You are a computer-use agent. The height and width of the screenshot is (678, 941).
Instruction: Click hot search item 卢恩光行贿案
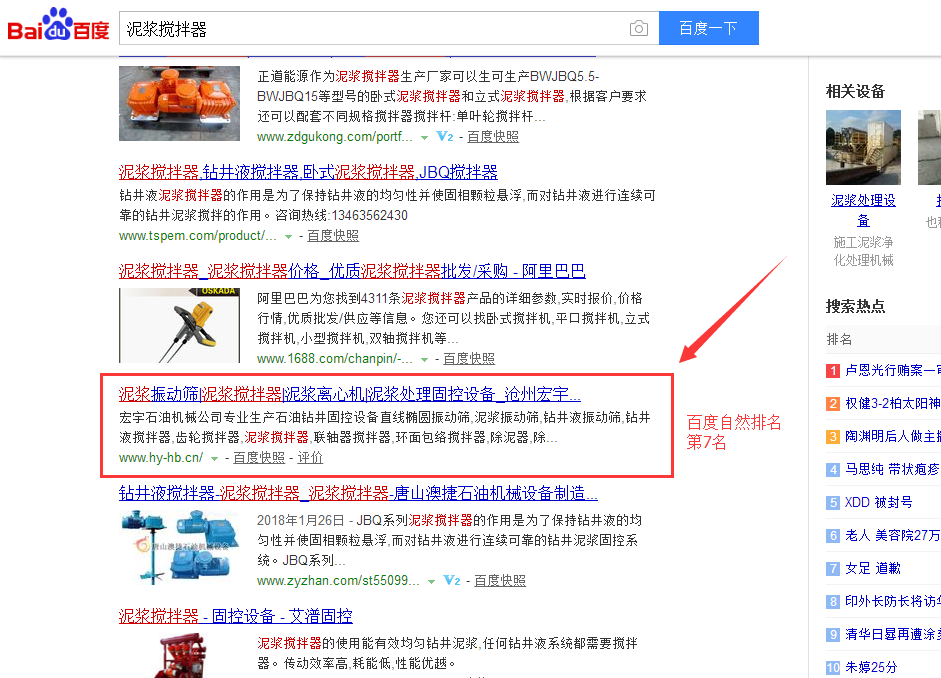[892, 371]
